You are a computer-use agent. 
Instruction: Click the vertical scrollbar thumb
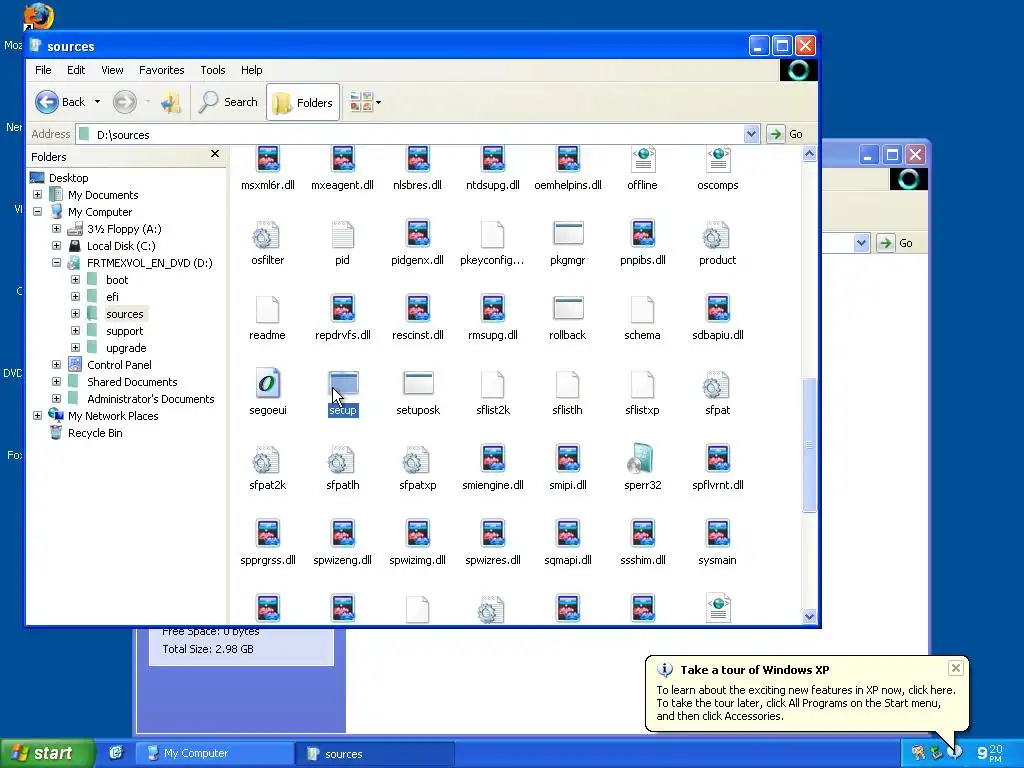click(x=809, y=445)
